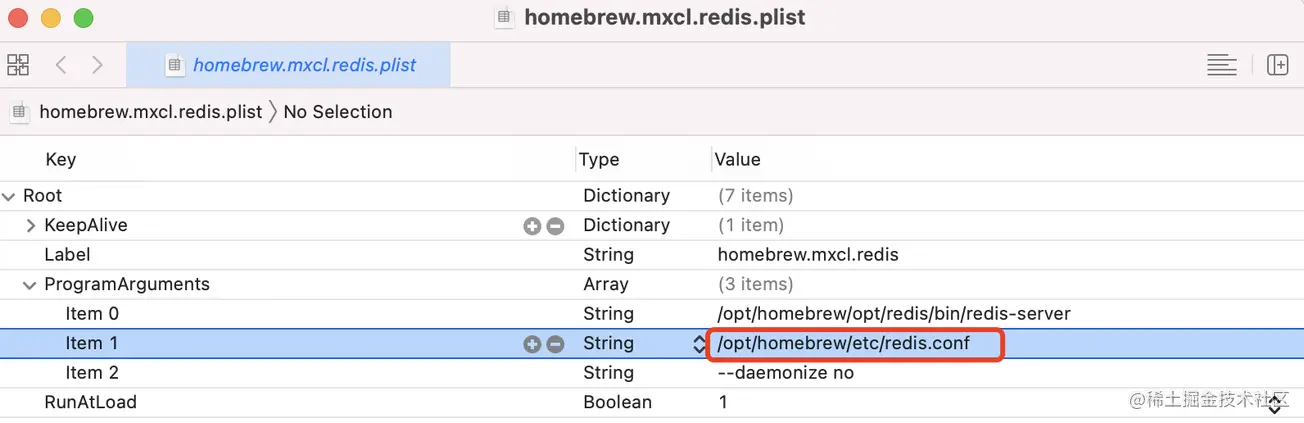Click the plist document icon in title bar
The height and width of the screenshot is (423, 1304).
point(506,18)
